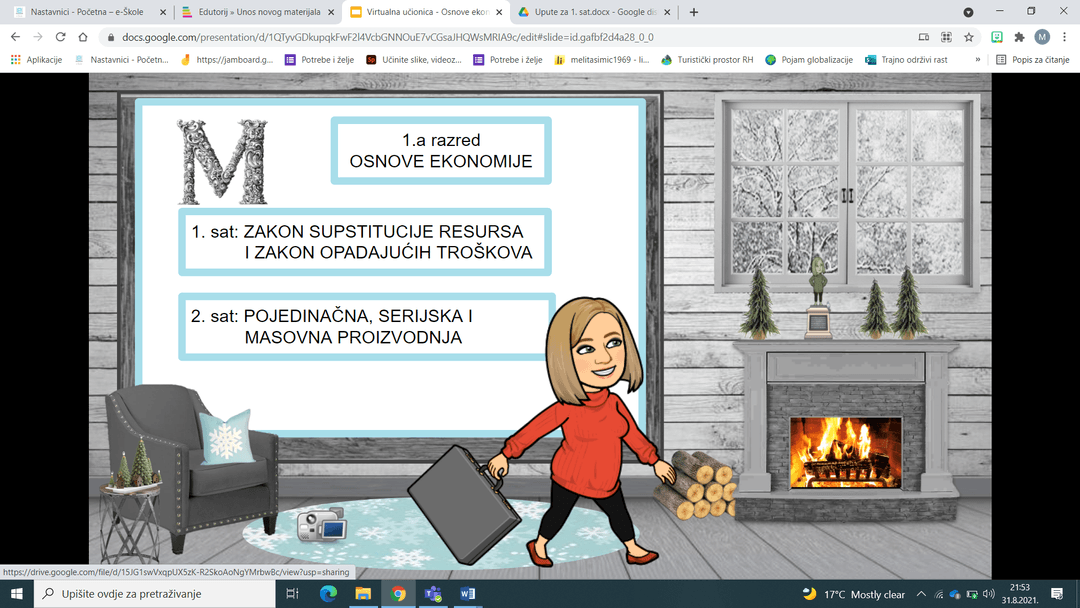Click the 1. sat lesson box

coord(365,242)
